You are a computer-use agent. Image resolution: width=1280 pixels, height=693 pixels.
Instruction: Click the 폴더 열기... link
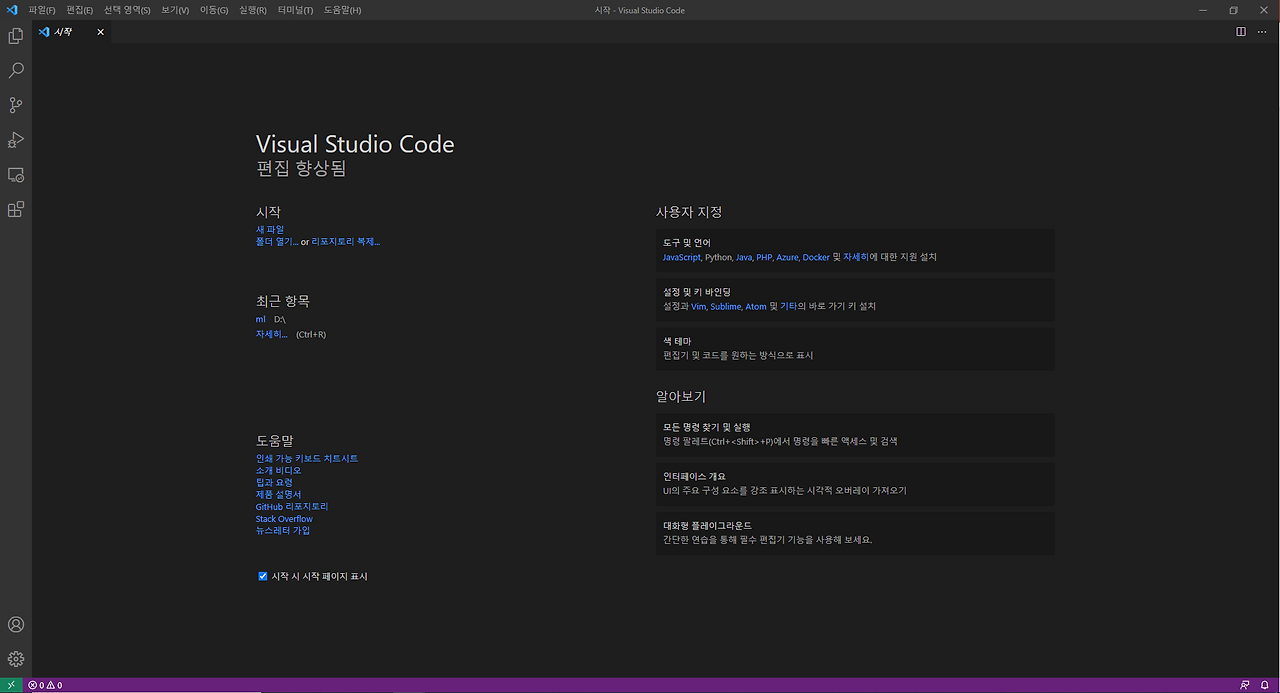tap(277, 241)
